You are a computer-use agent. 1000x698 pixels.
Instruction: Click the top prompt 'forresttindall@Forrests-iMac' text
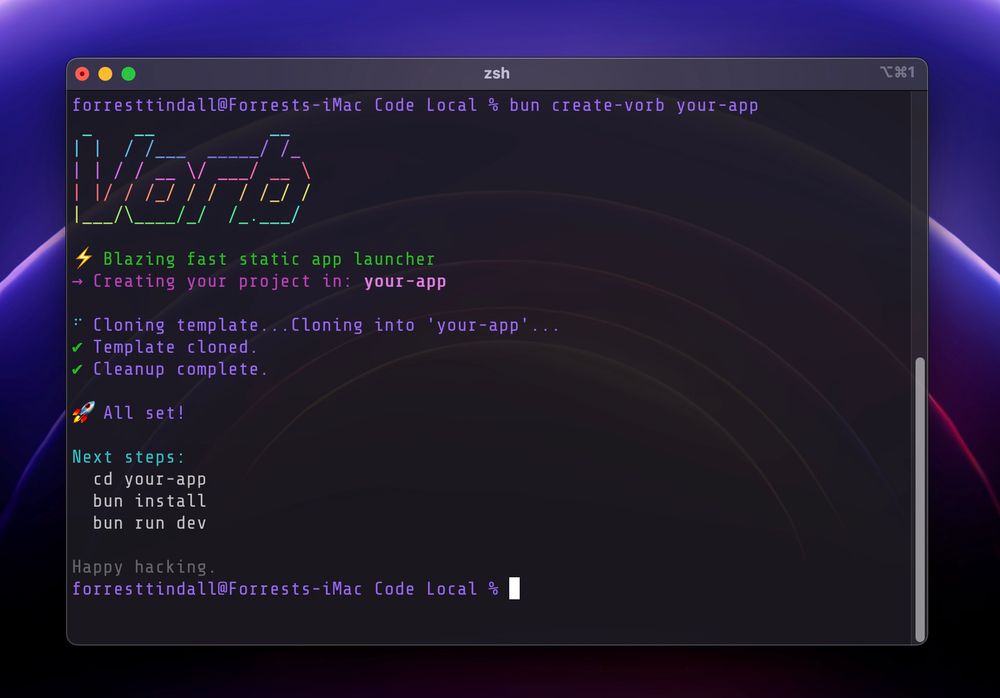pos(217,105)
